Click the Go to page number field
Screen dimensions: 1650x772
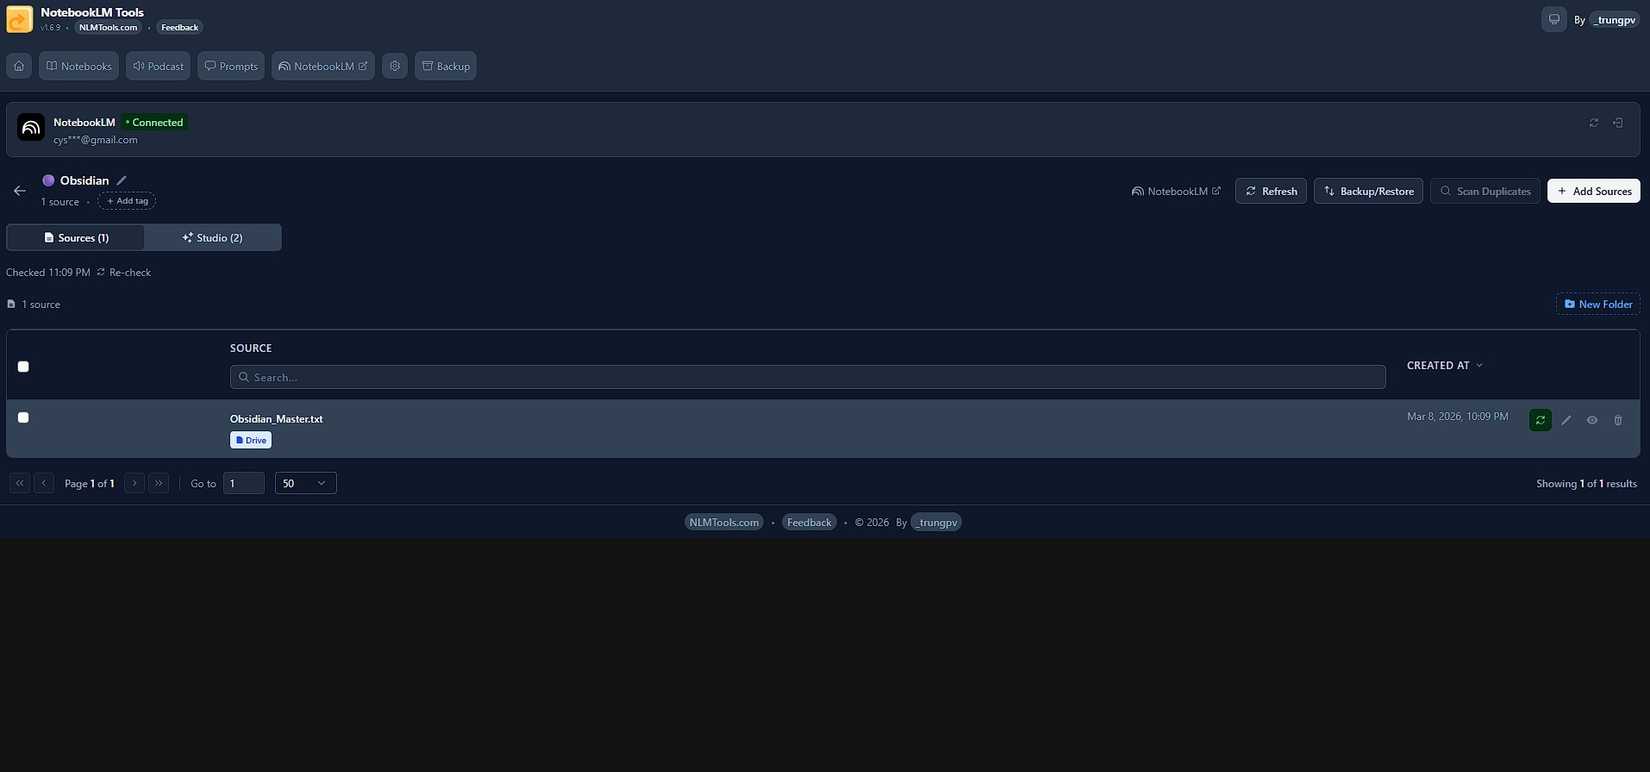coord(244,483)
